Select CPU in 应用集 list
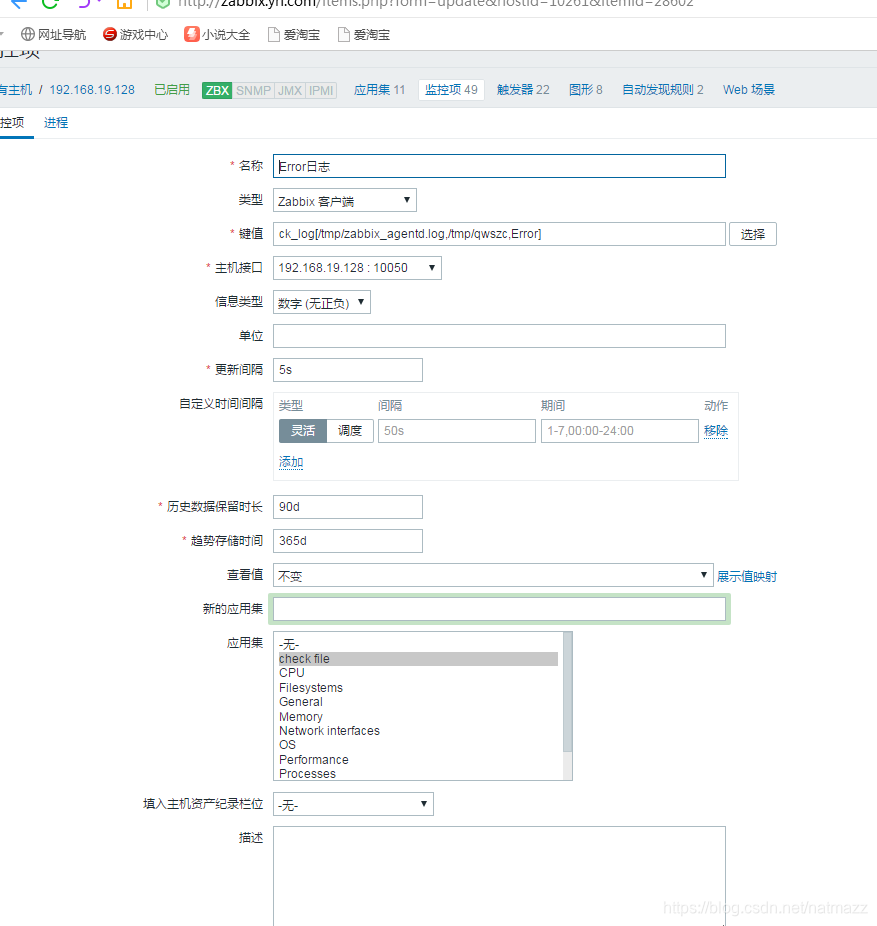 pyautogui.click(x=418, y=673)
